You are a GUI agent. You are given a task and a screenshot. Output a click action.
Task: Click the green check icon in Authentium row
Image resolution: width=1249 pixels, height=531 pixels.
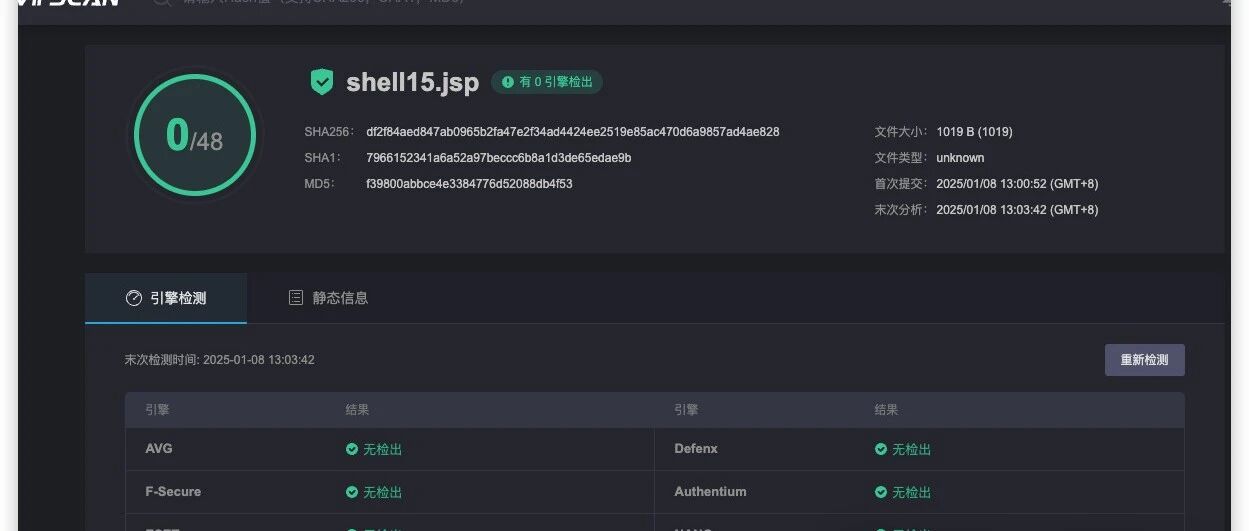[x=881, y=492]
